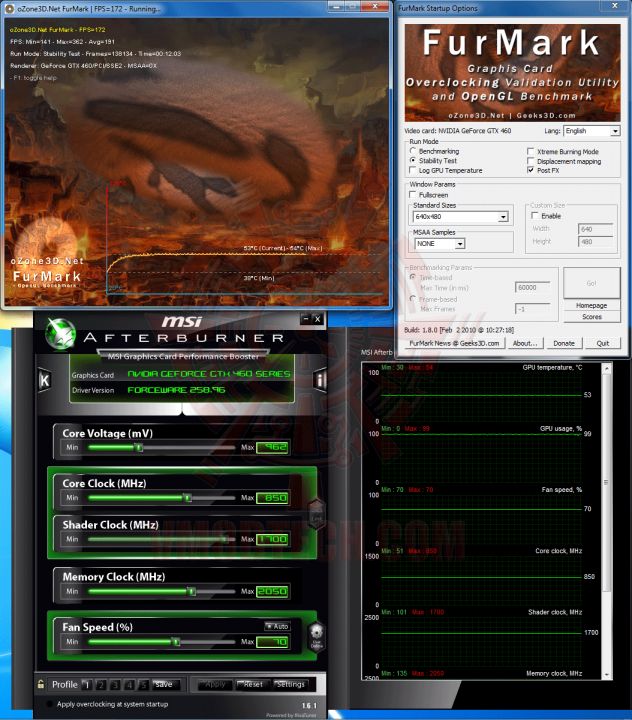Click the Donate button
The image size is (632, 720).
tap(564, 343)
